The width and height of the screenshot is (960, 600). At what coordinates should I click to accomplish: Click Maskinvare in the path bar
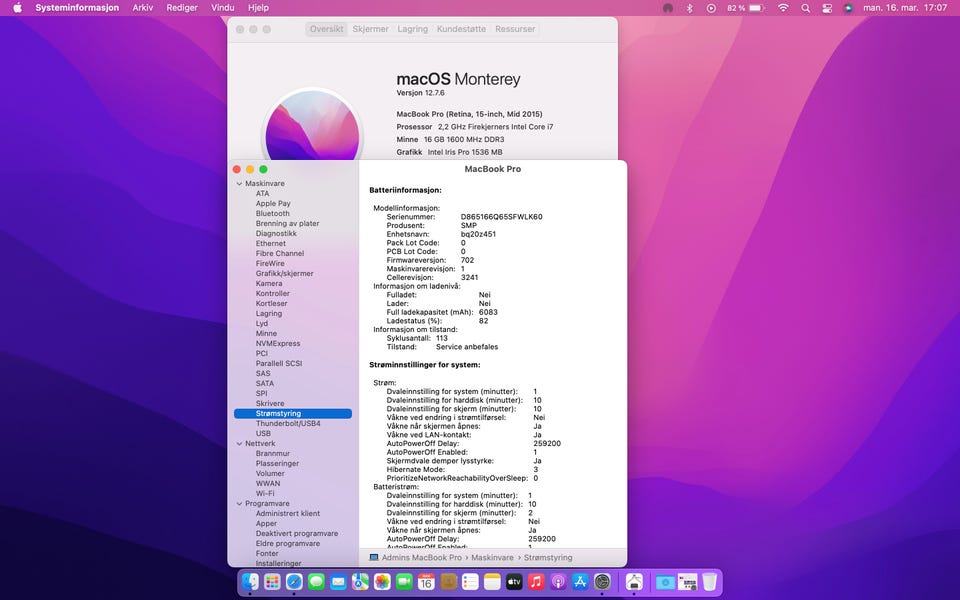pos(492,557)
